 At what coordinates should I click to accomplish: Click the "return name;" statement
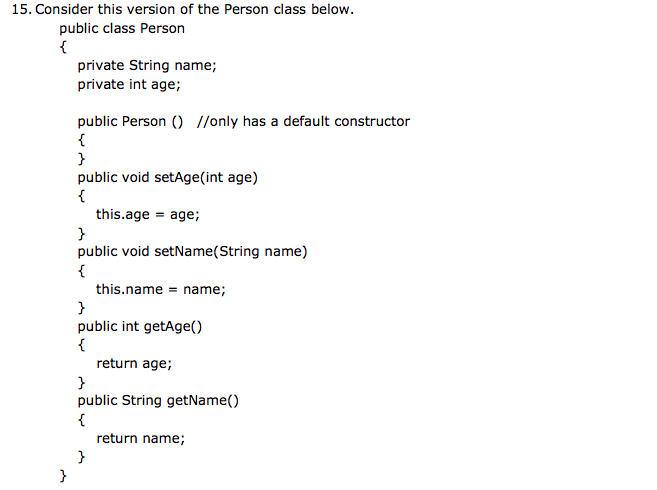141,438
